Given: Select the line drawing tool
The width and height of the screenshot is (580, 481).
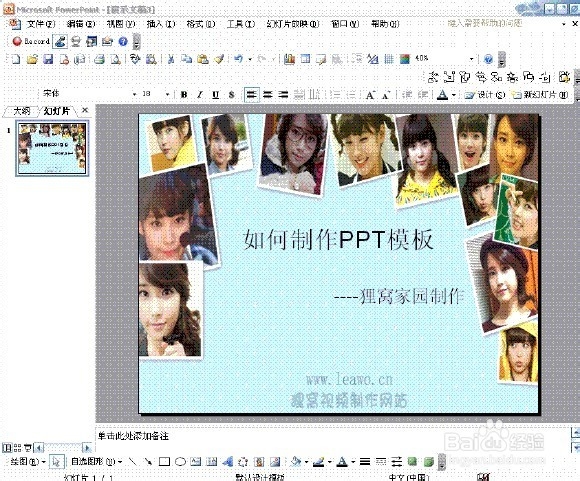Looking at the screenshot, I should pyautogui.click(x=132, y=462).
